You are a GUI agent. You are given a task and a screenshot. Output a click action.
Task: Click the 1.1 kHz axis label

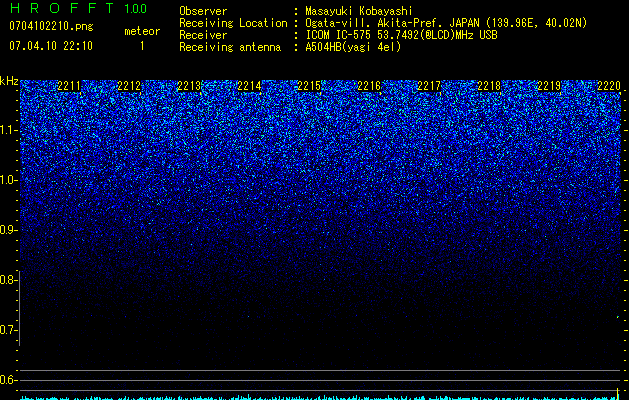pos(9,131)
